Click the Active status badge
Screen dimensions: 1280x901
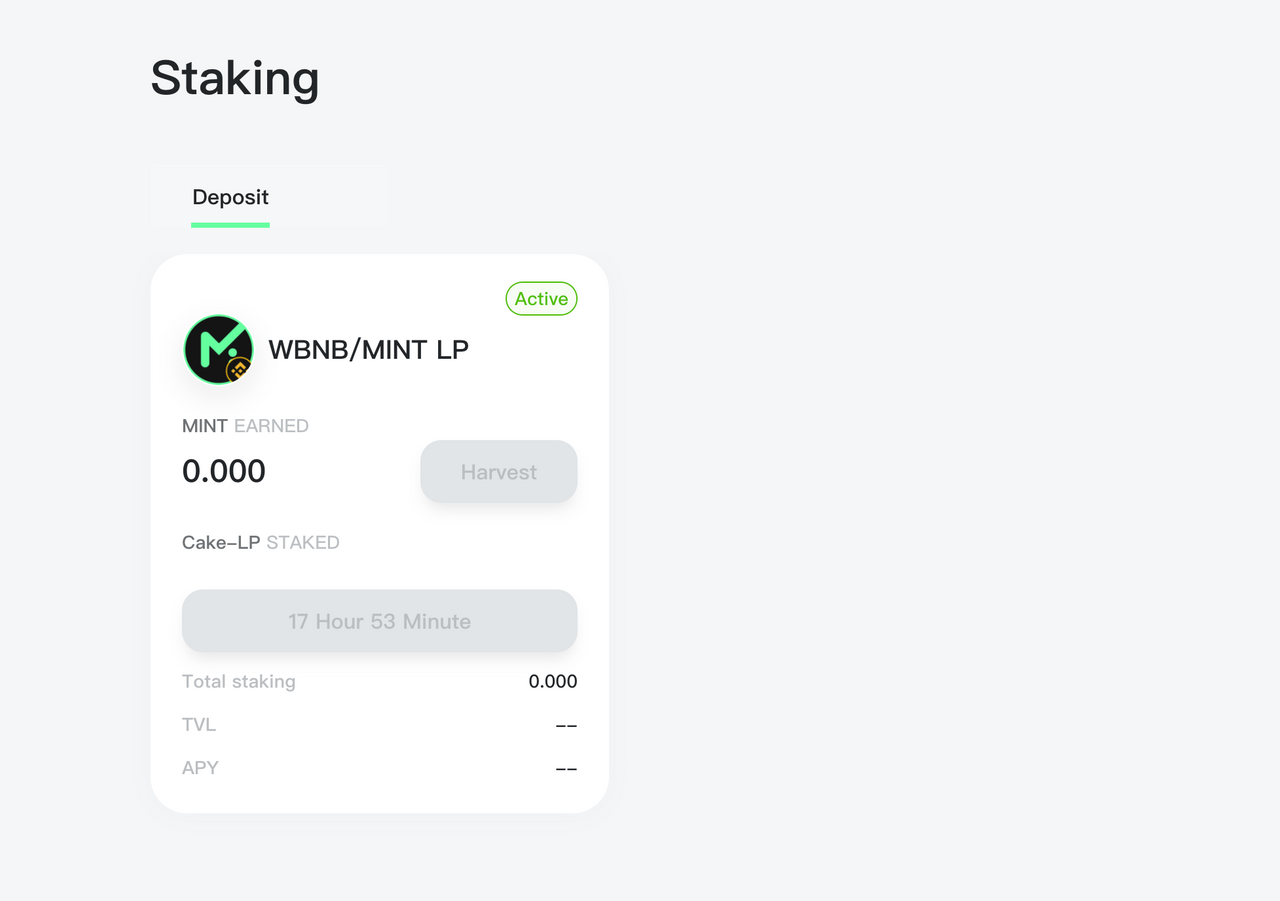[x=541, y=299]
